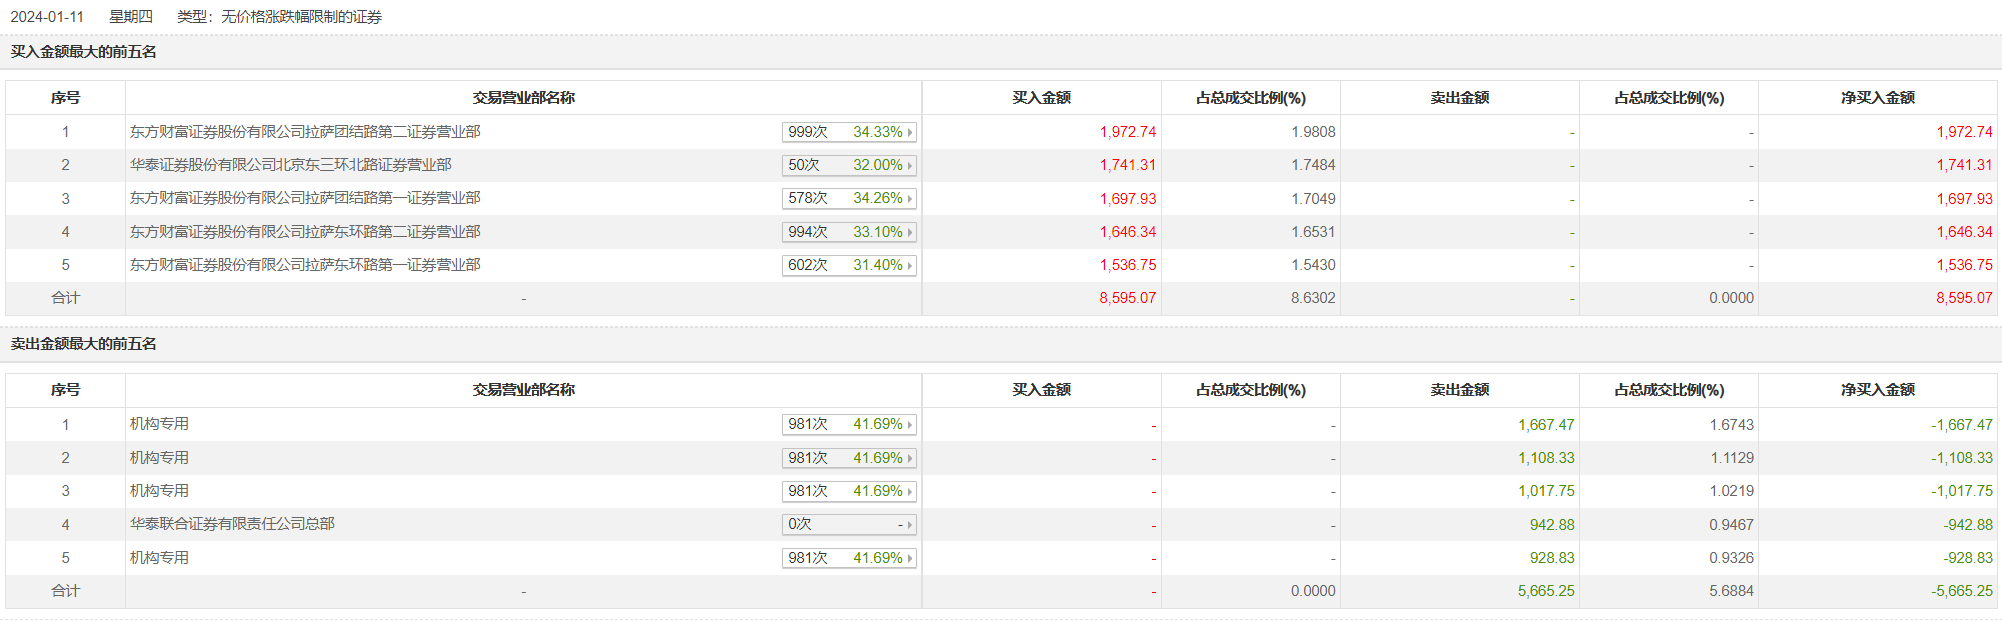Open 华泰联合证券有限责任公司总部 link
The image size is (2002, 622).
pos(232,524)
